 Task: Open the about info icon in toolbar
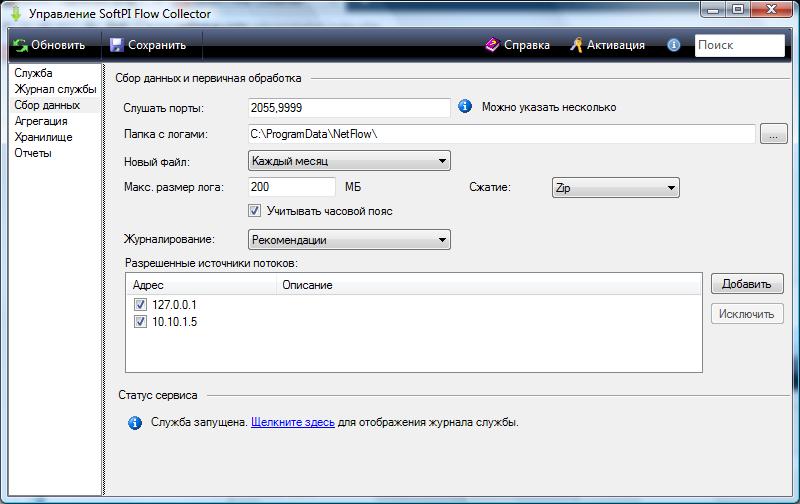(673, 45)
